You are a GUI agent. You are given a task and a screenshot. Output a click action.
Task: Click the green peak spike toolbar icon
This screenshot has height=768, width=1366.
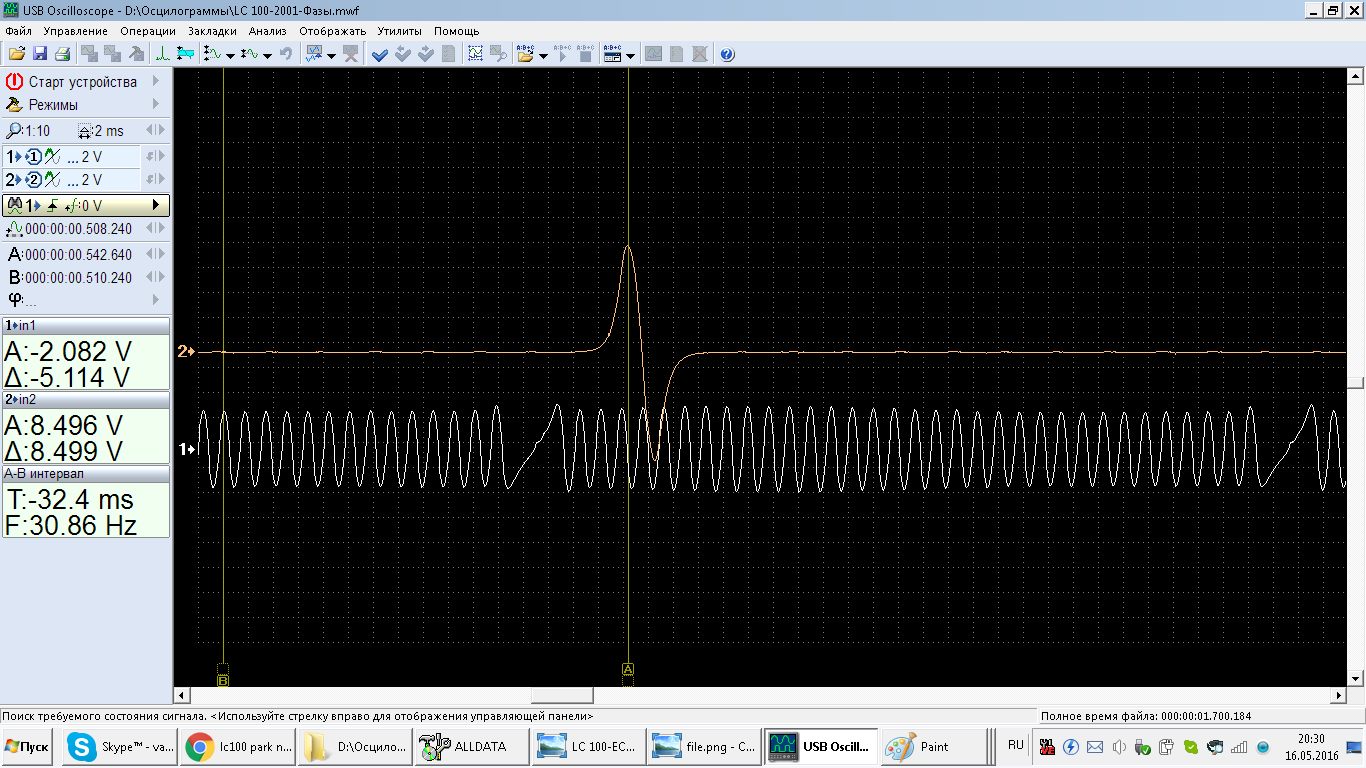pyautogui.click(x=162, y=54)
